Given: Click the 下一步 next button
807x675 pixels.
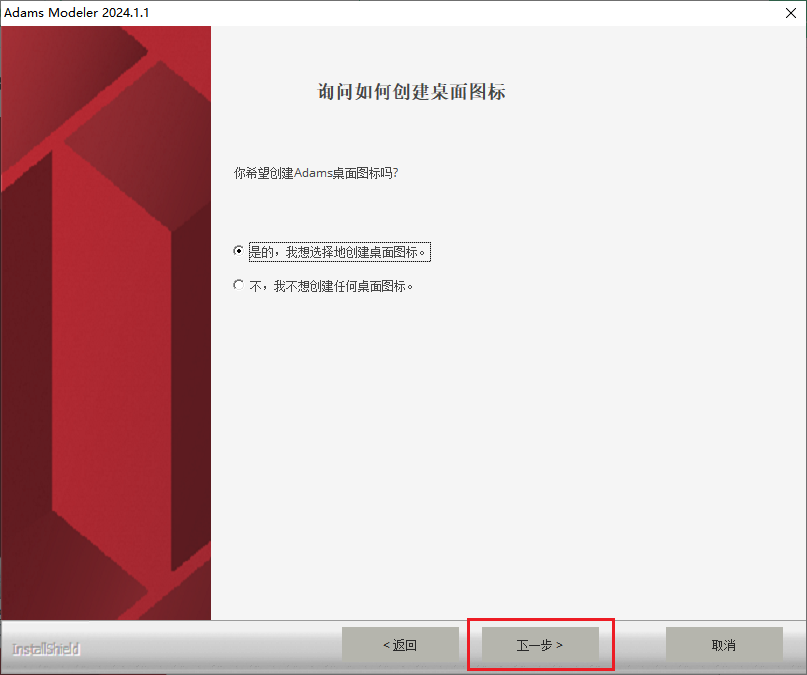Looking at the screenshot, I should point(540,645).
